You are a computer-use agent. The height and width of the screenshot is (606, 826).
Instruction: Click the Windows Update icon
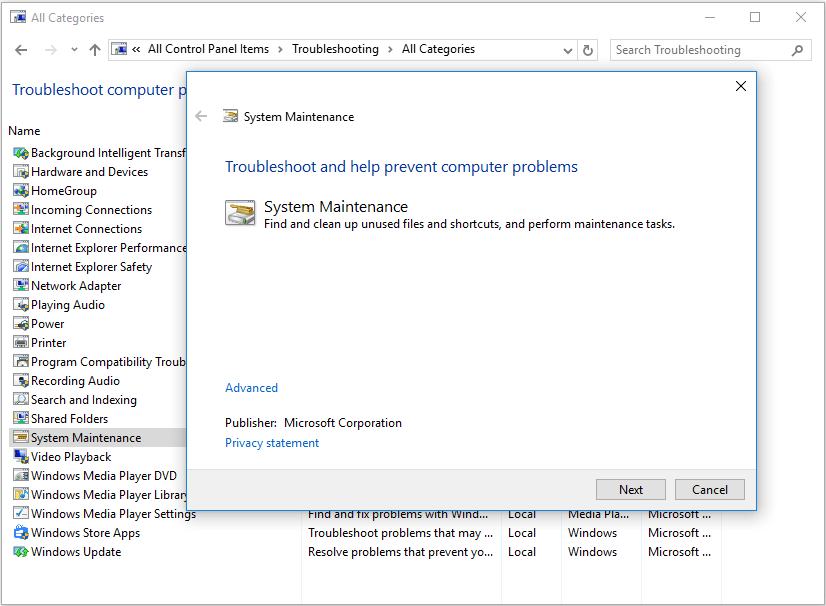click(x=20, y=552)
